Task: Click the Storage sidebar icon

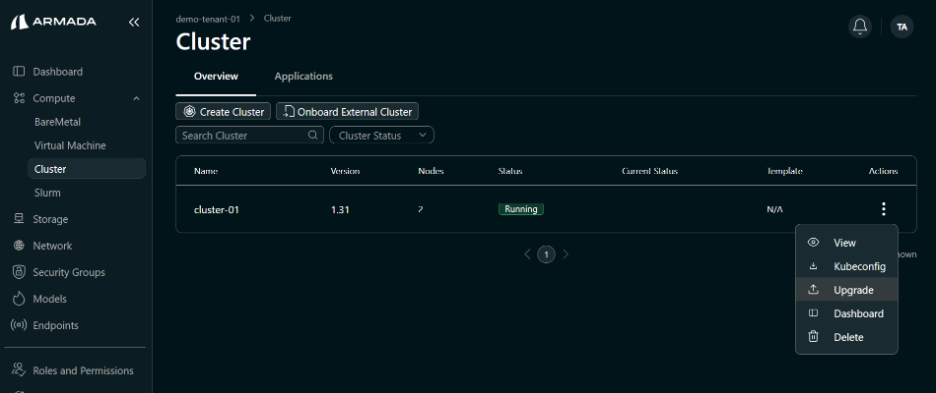Action: [x=19, y=219]
